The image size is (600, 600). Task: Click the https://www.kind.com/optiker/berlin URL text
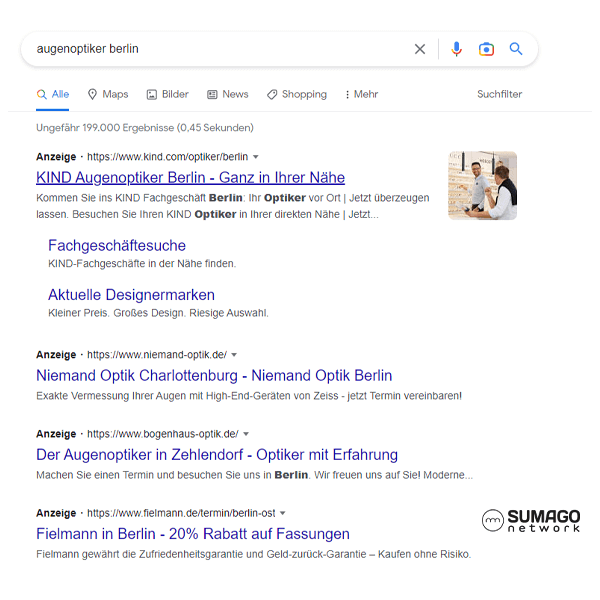tap(168, 157)
